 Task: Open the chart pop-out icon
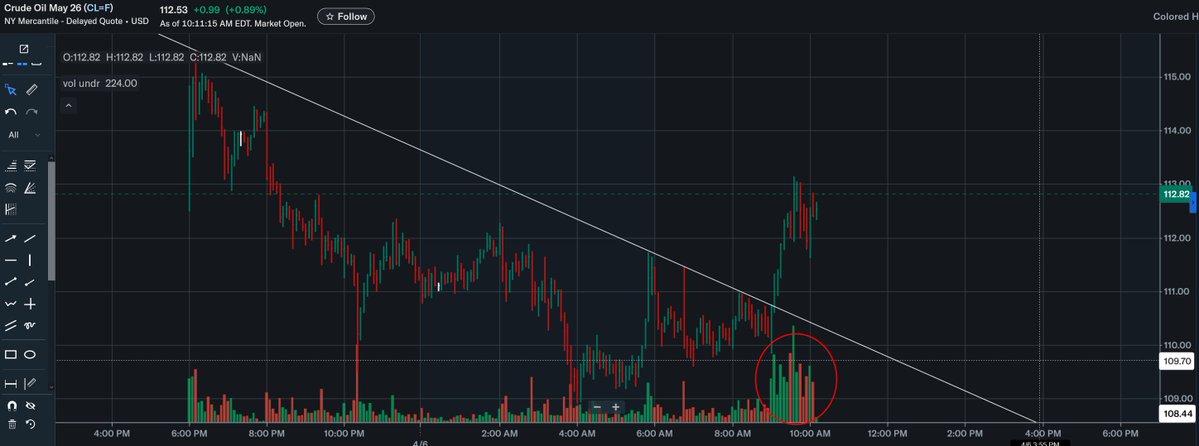(23, 49)
